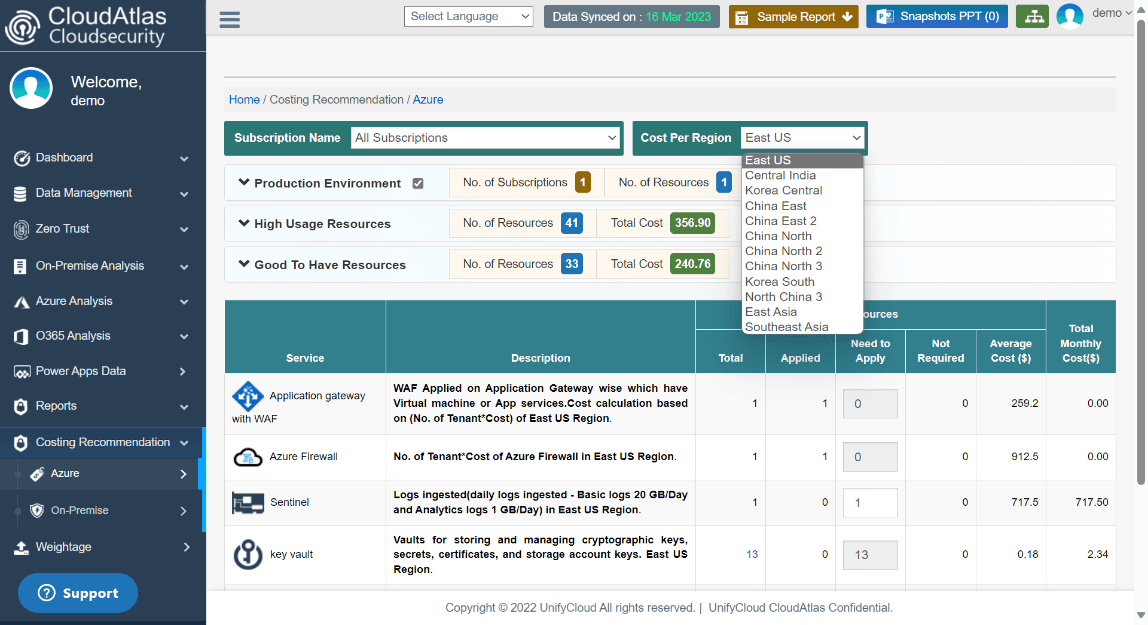Viewport: 1148px width, 625px height.
Task: Collapse the Cost Per Region dropdown
Action: tap(802, 138)
